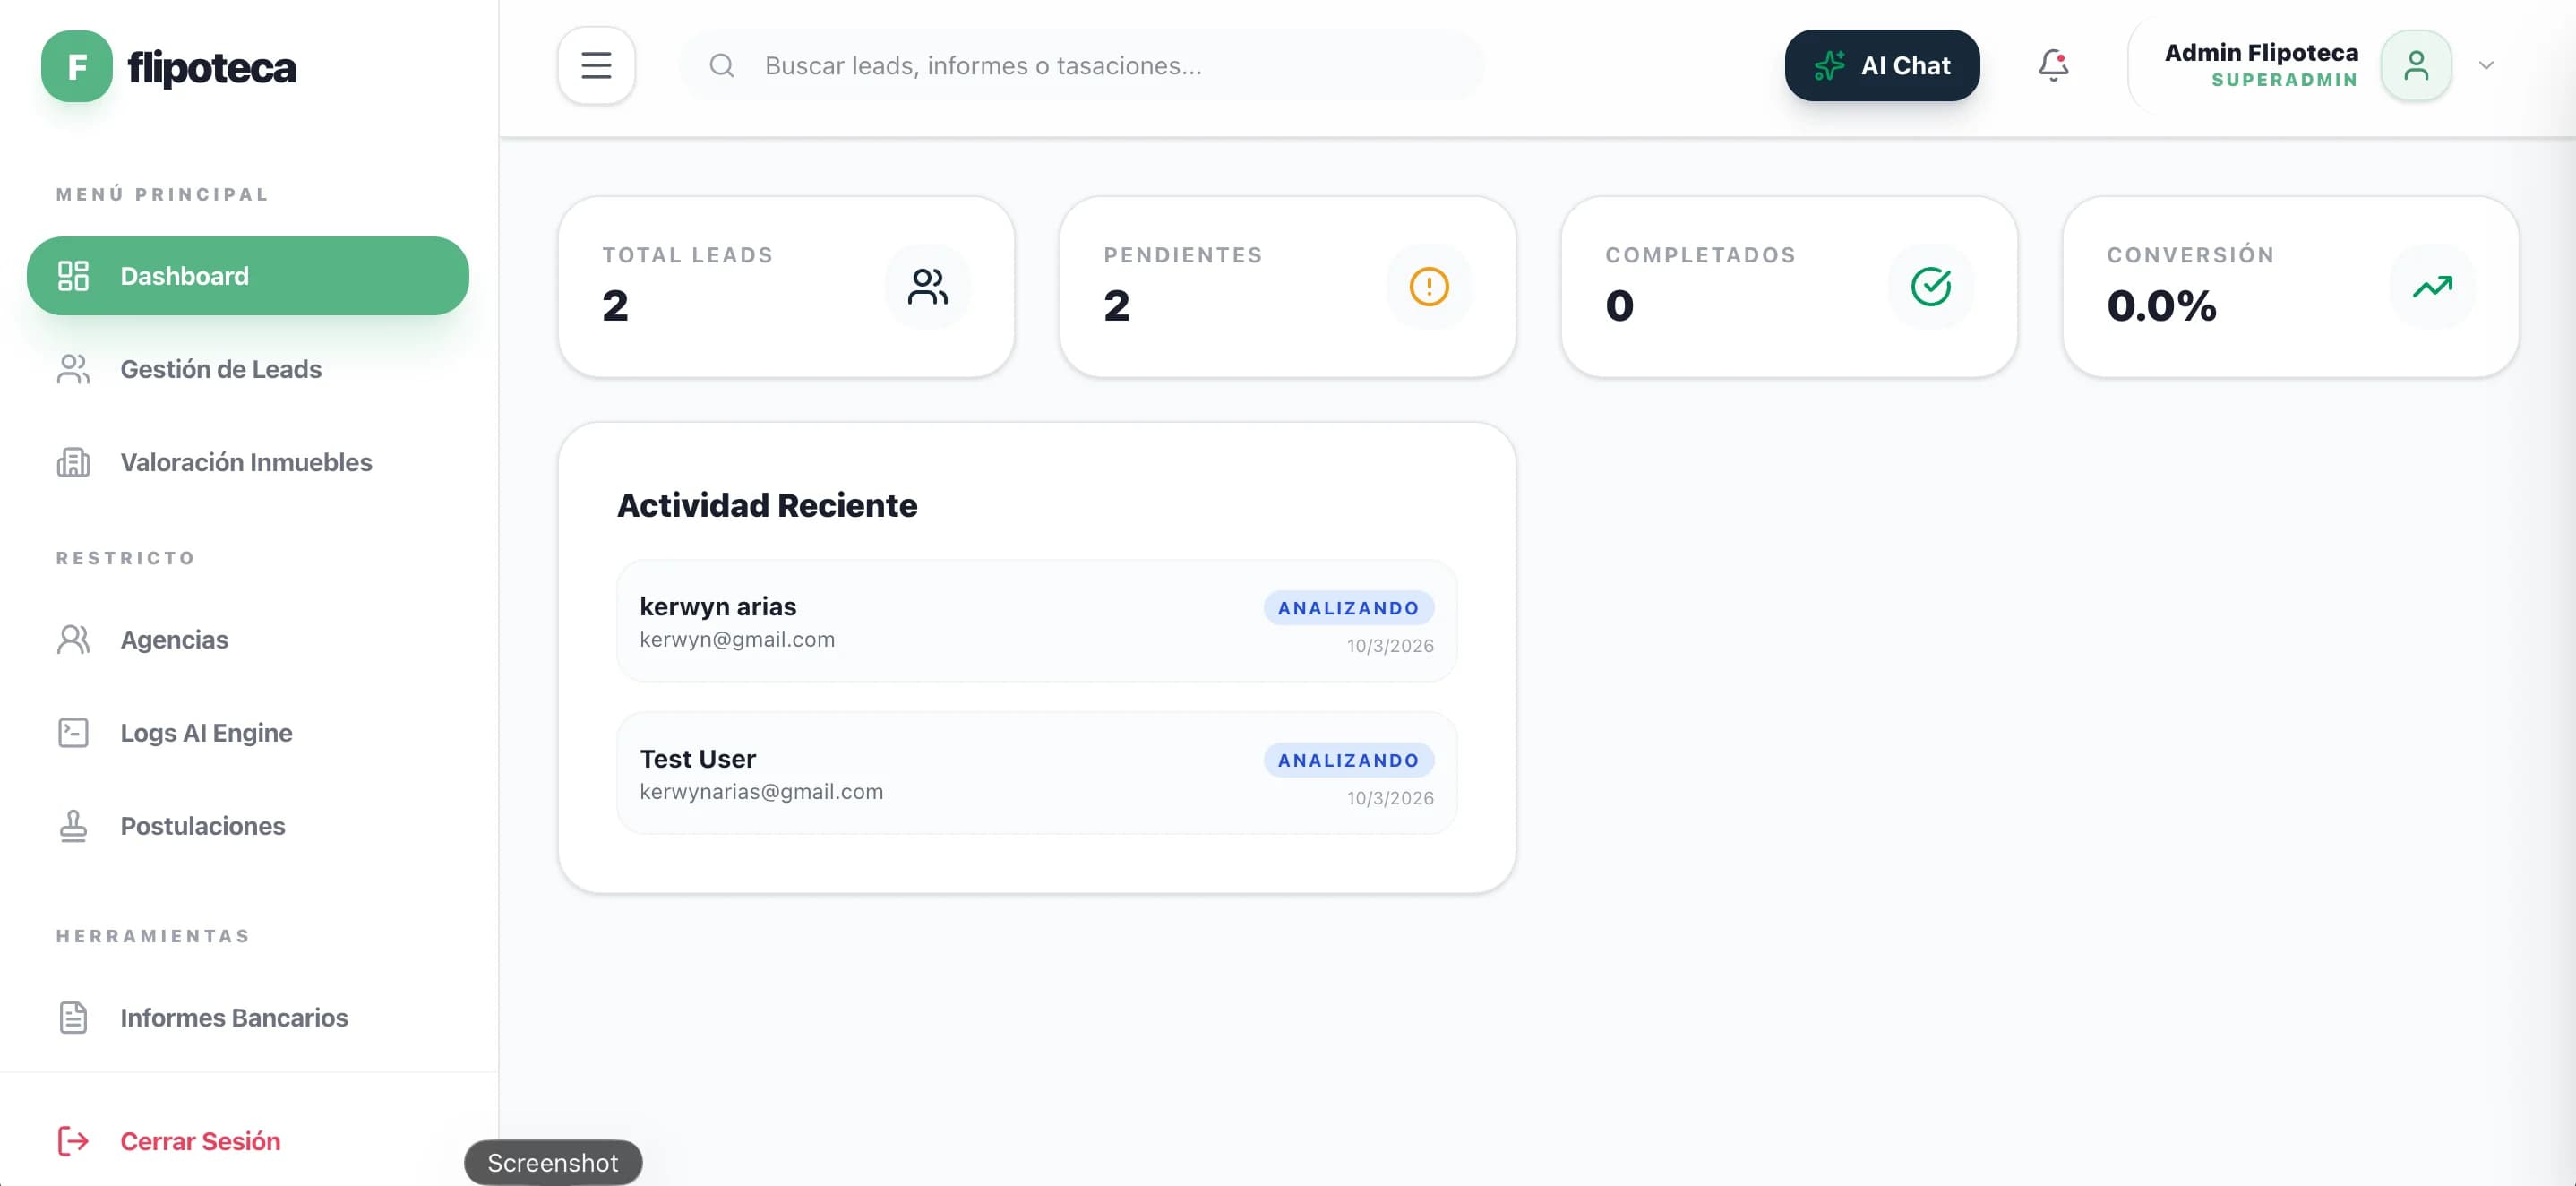Open Postulaciones page

coord(248,826)
